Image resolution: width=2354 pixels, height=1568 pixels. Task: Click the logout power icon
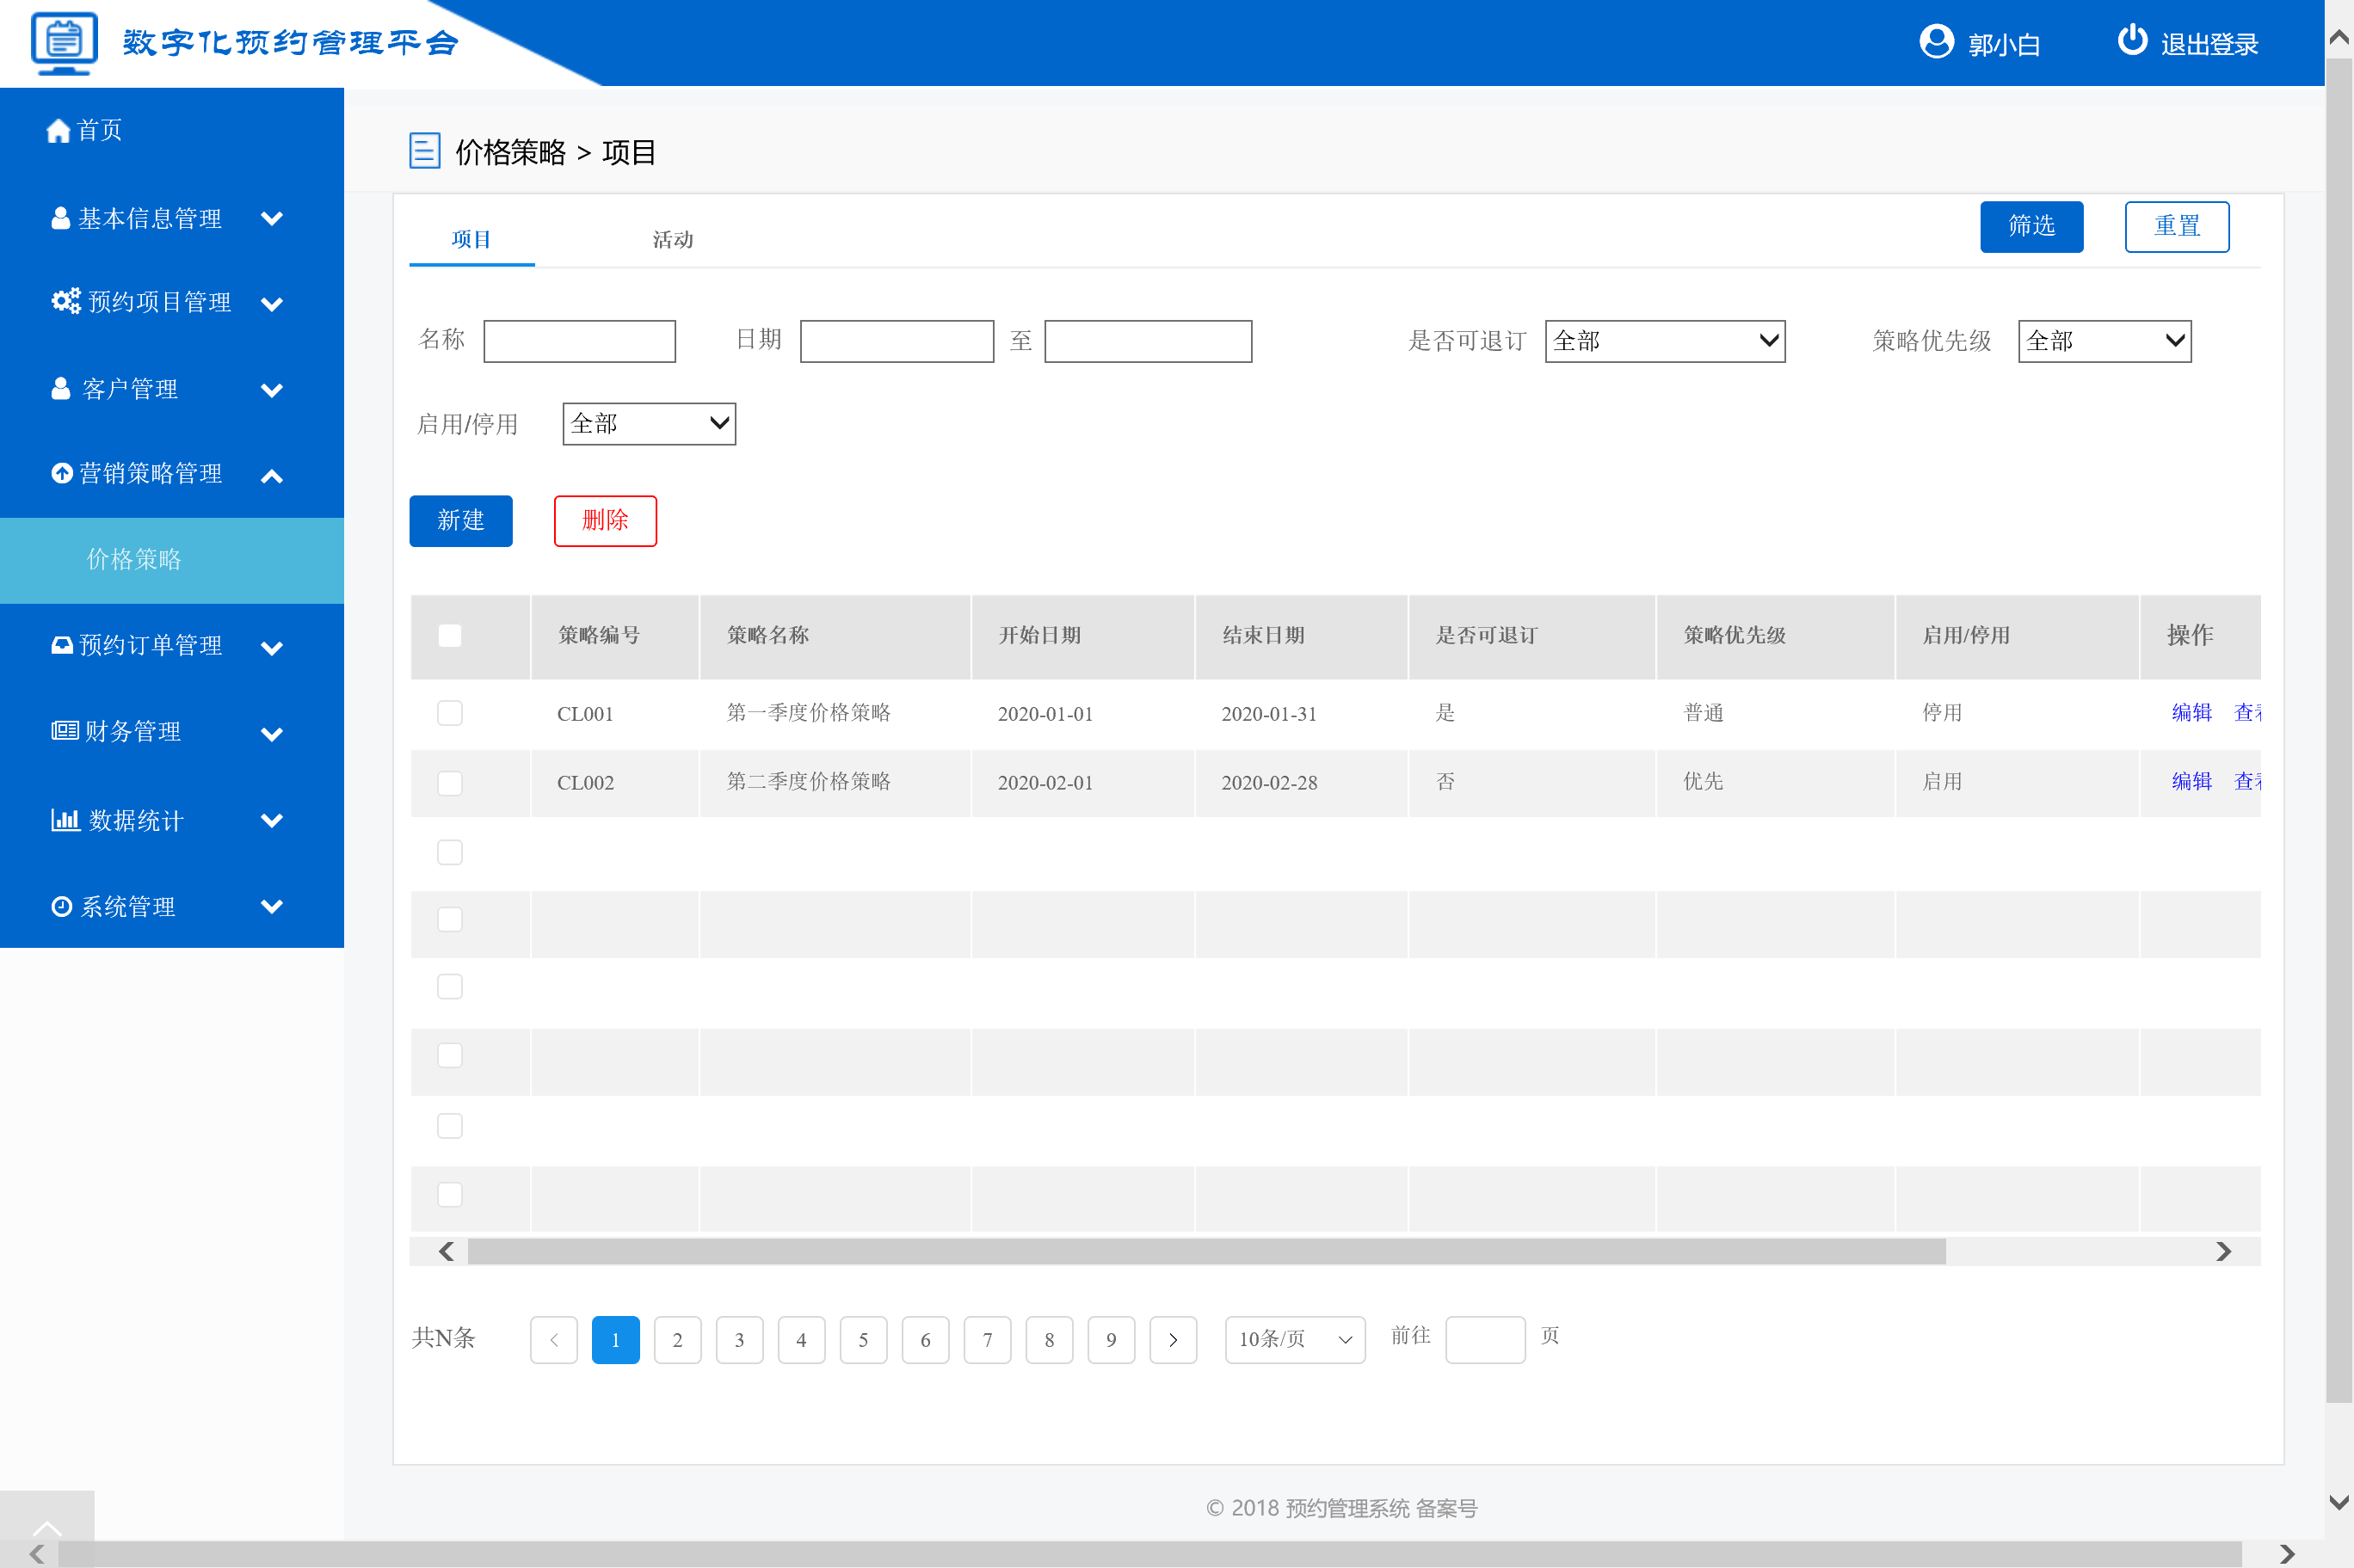pos(2132,40)
